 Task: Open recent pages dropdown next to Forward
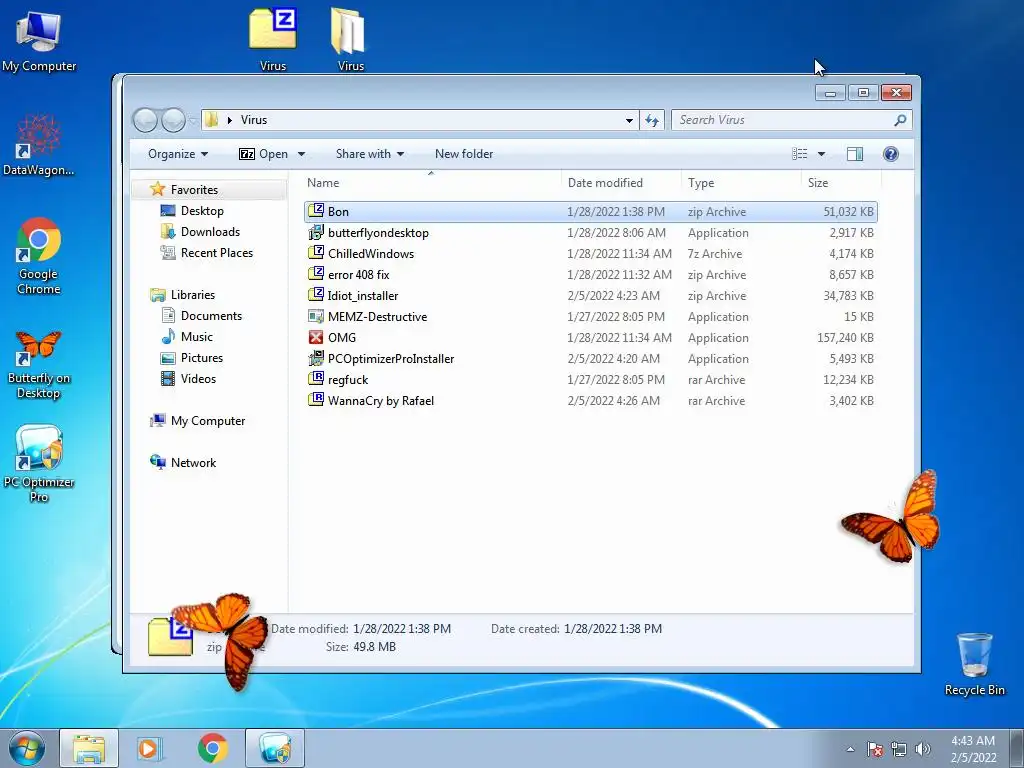[x=193, y=120]
